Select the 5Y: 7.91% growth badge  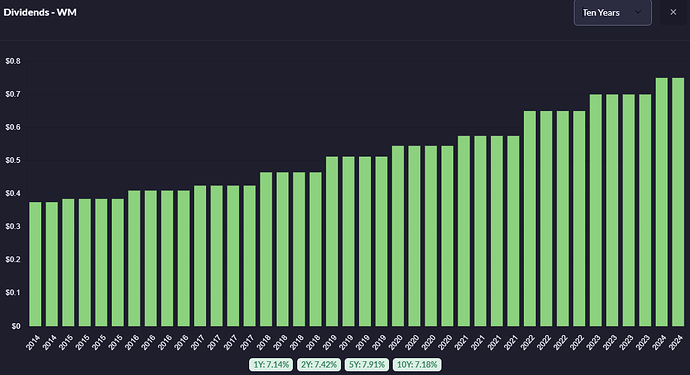(x=367, y=364)
